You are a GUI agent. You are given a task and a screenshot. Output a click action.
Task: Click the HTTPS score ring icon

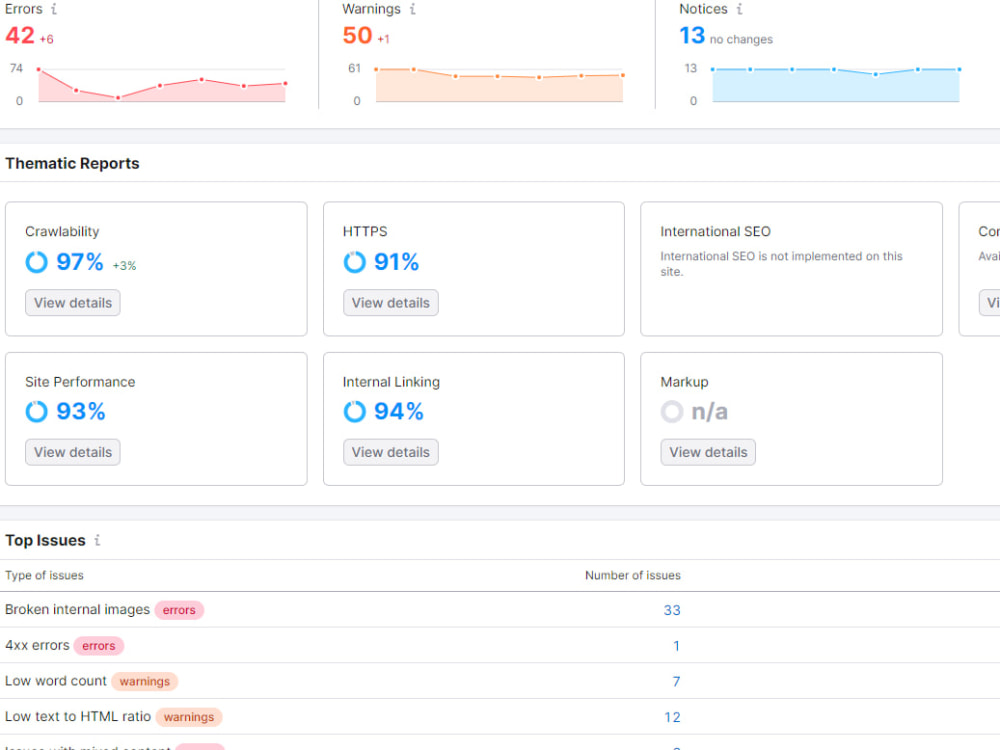(x=355, y=262)
